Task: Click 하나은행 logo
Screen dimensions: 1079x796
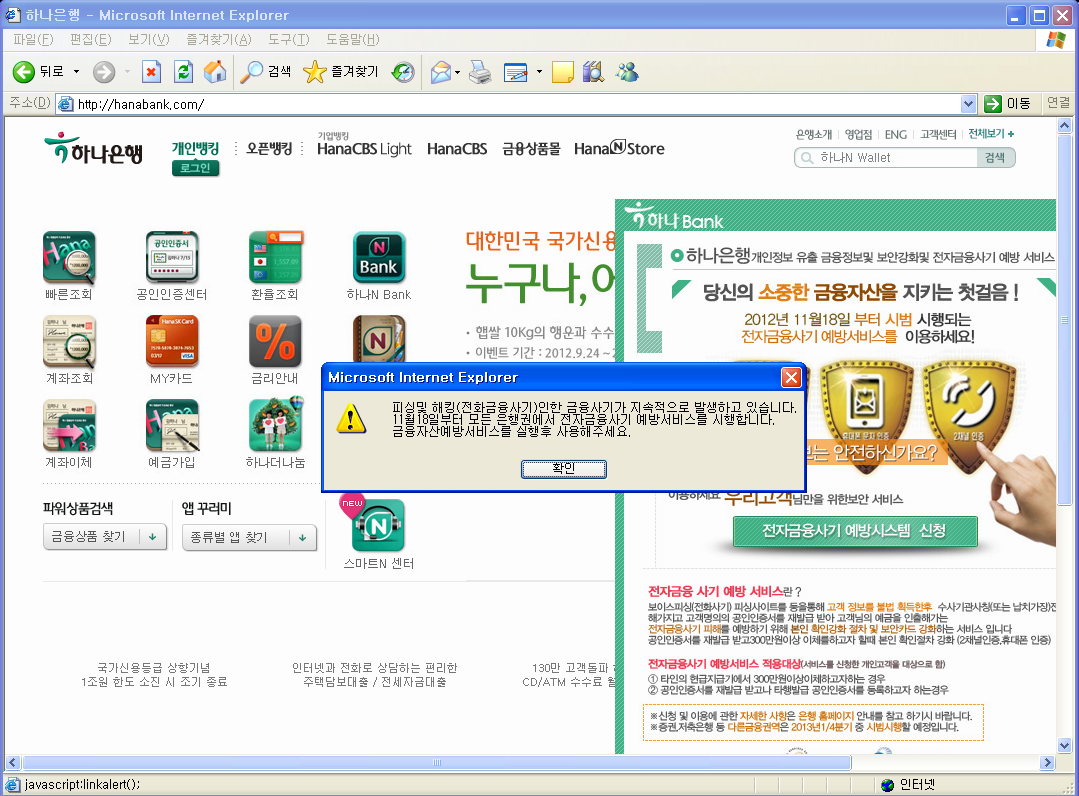Action: tap(94, 149)
